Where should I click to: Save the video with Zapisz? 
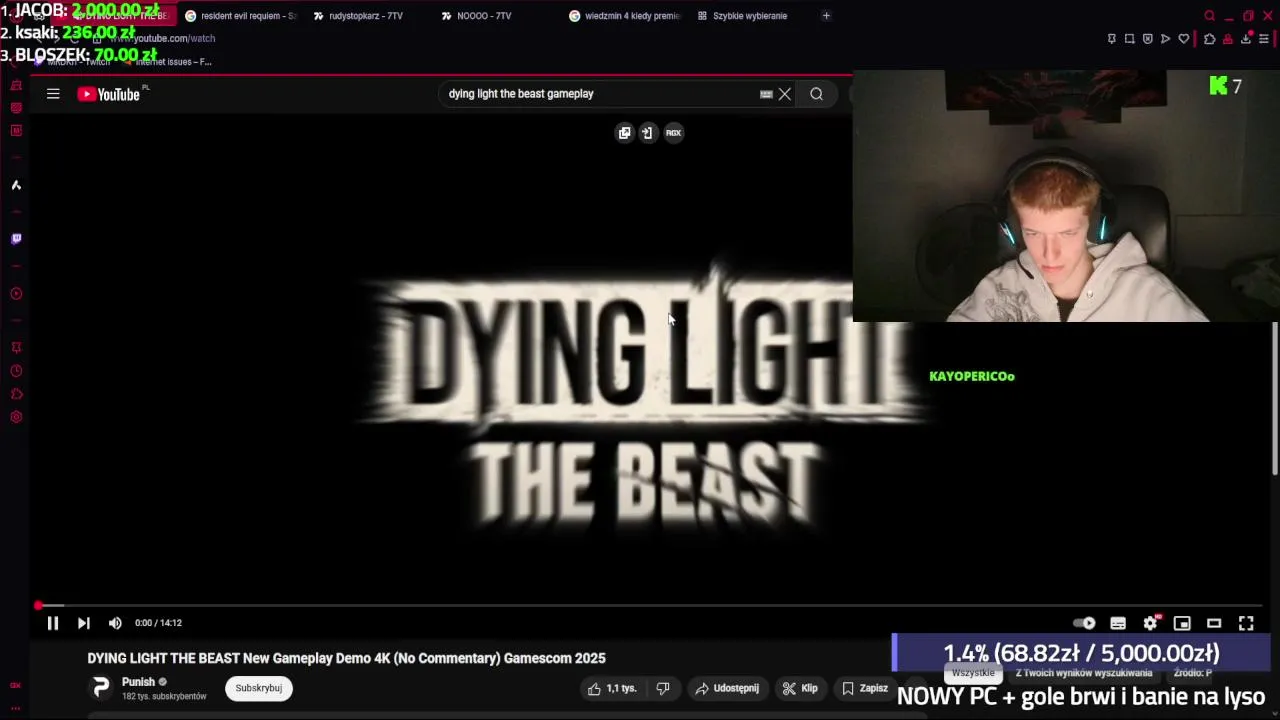865,688
